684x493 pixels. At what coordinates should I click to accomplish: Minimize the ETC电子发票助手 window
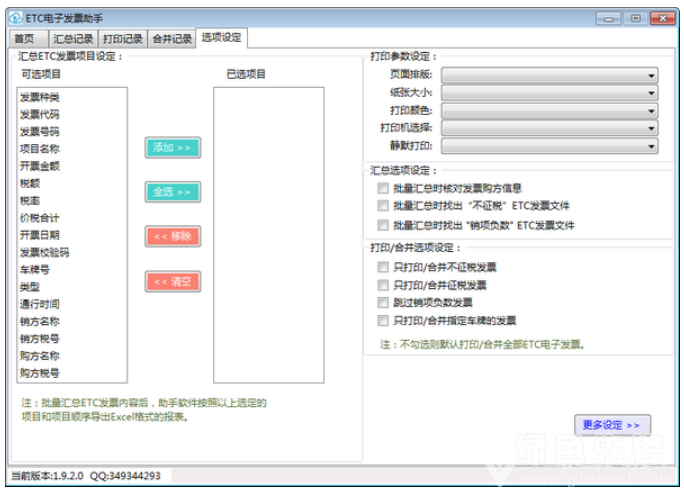(609, 19)
